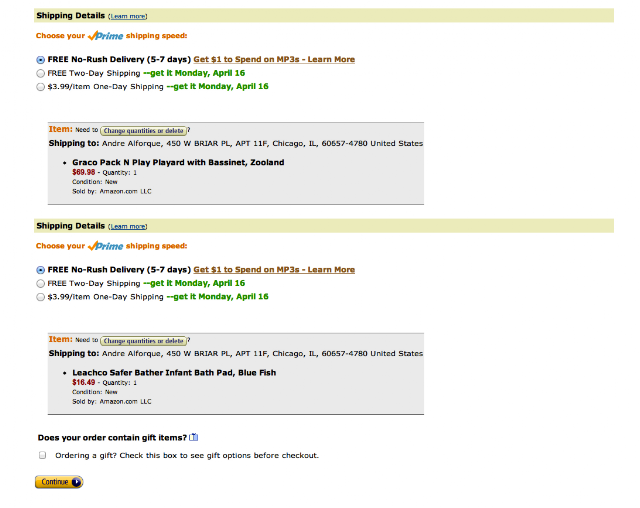Choose FREE Two-Day Shipping for the Graco Playard
This screenshot has height=508, width=640.
click(x=40, y=73)
